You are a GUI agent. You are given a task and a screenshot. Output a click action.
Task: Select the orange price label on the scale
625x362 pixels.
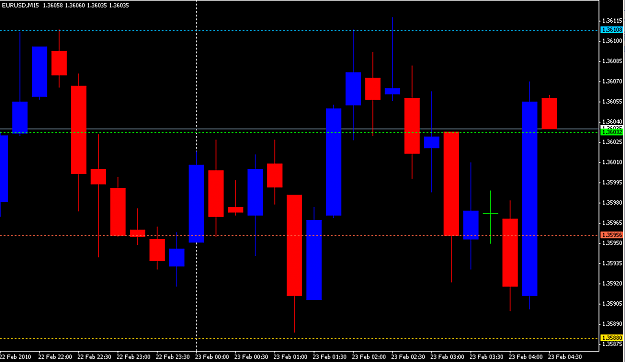(x=612, y=235)
